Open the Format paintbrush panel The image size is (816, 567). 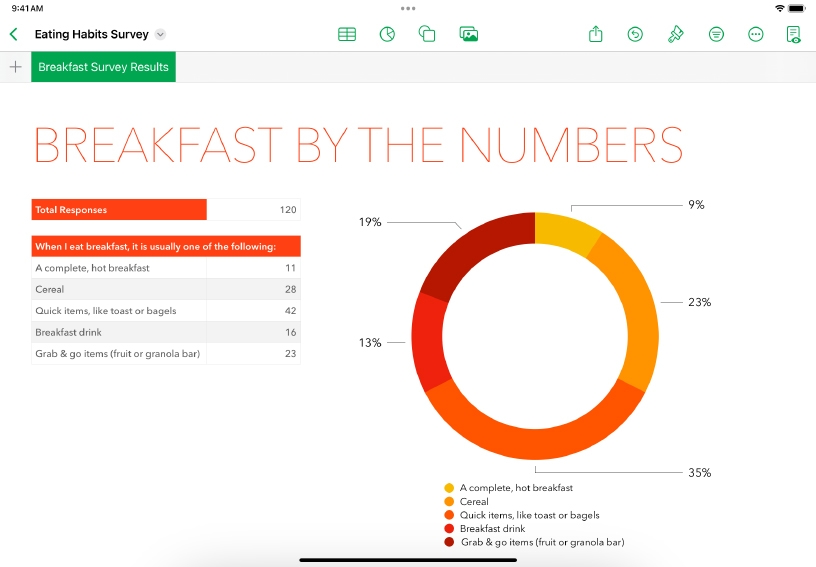[676, 34]
